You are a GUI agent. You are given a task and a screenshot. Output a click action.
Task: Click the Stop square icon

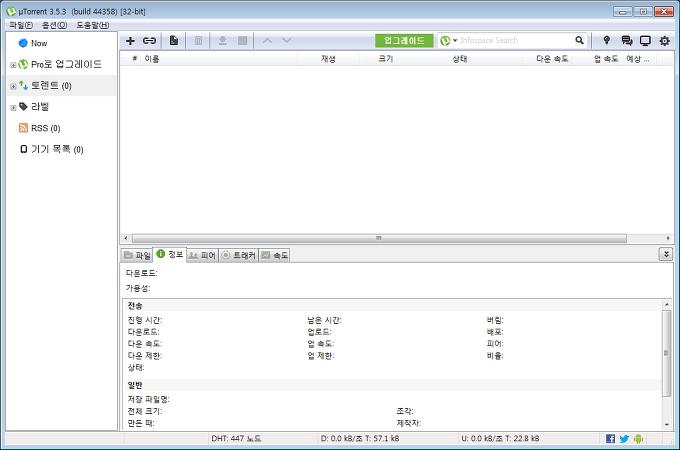[242, 41]
